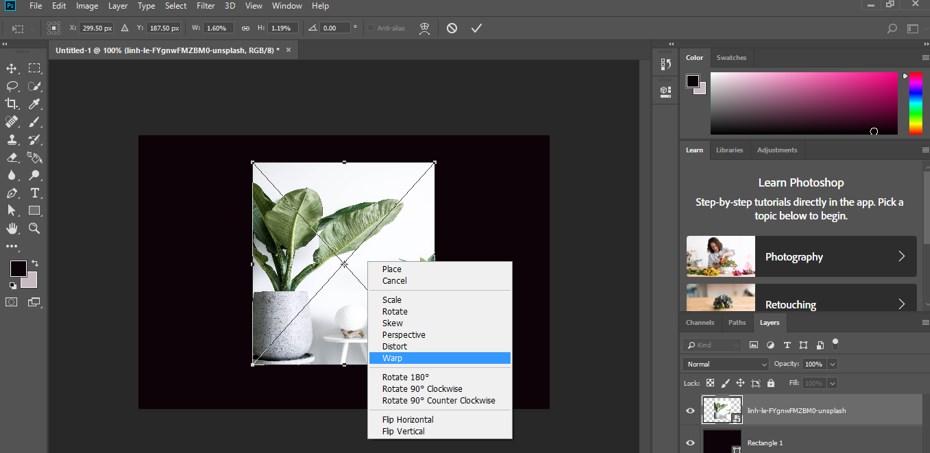Hide the Rectangle 1 layer

coord(690,442)
